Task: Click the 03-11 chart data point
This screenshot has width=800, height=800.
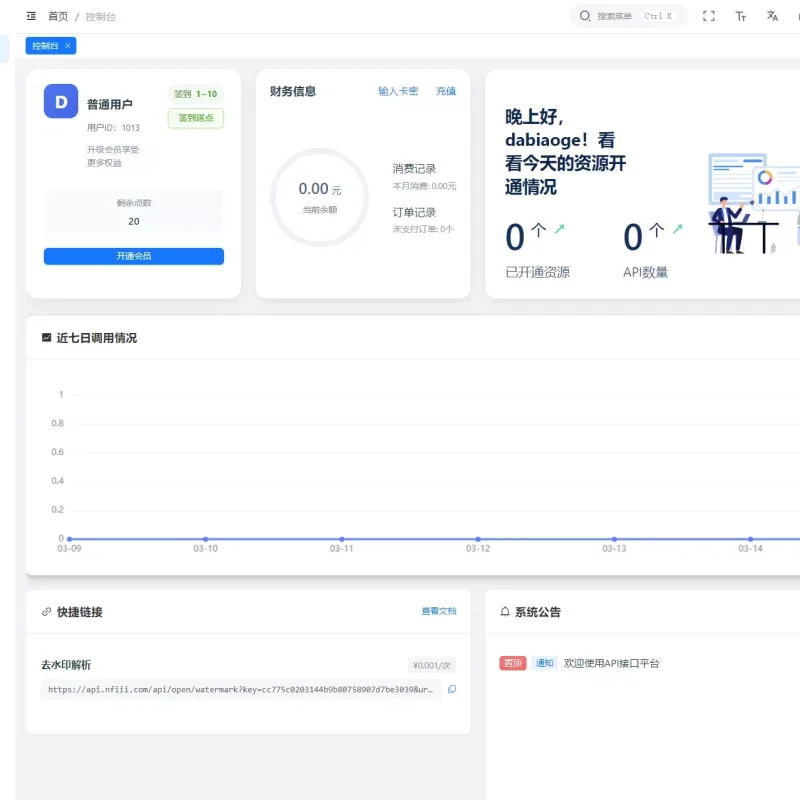Action: click(x=342, y=539)
